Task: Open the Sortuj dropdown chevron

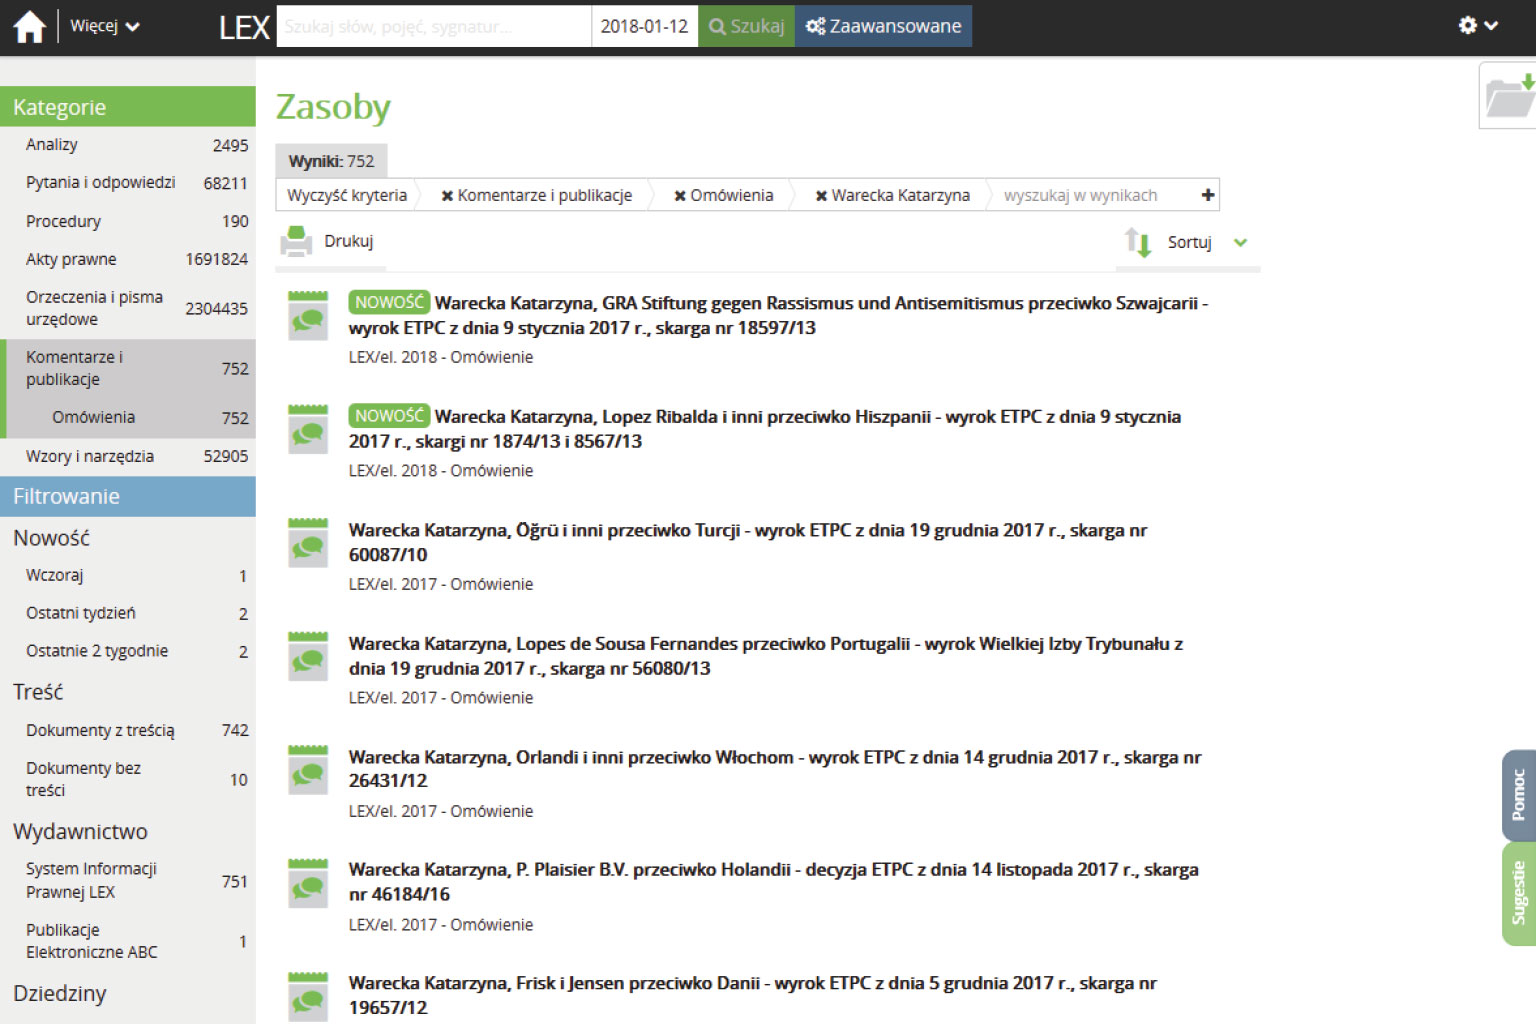Action: pyautogui.click(x=1240, y=243)
